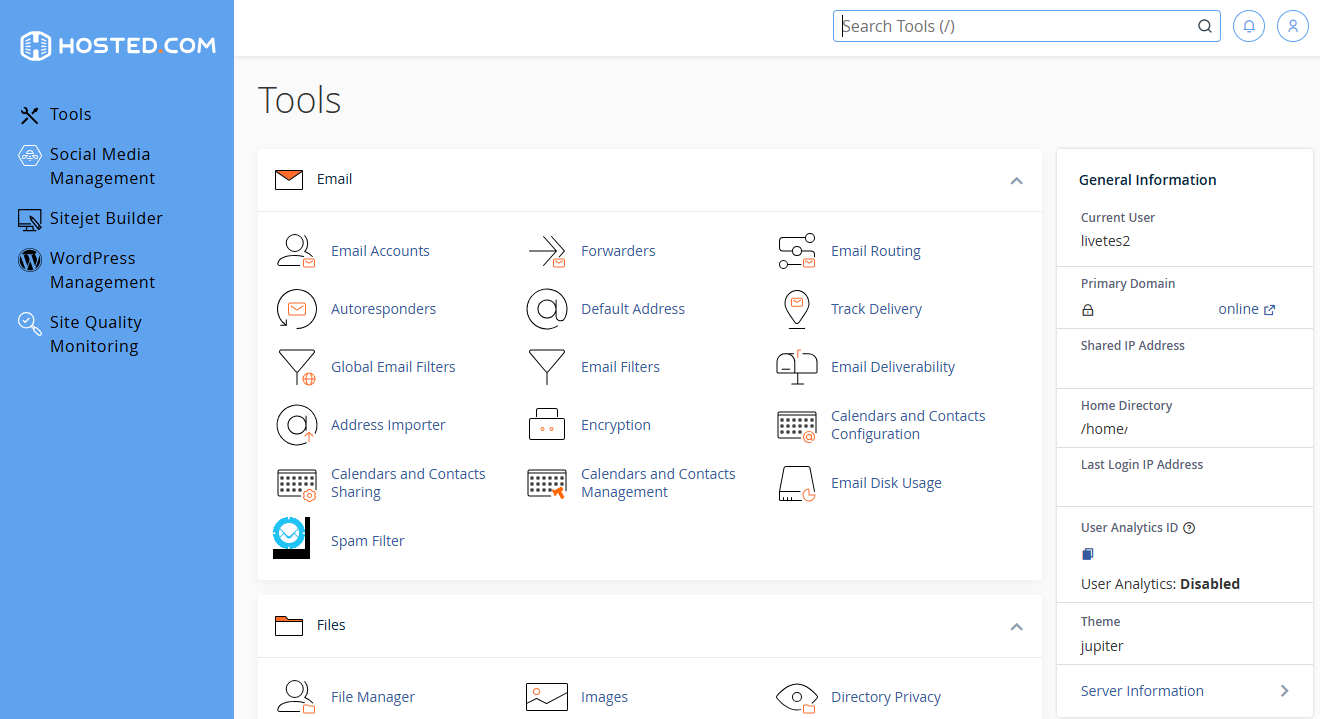Click the notifications bell icon
This screenshot has width=1320, height=719.
click(1249, 26)
